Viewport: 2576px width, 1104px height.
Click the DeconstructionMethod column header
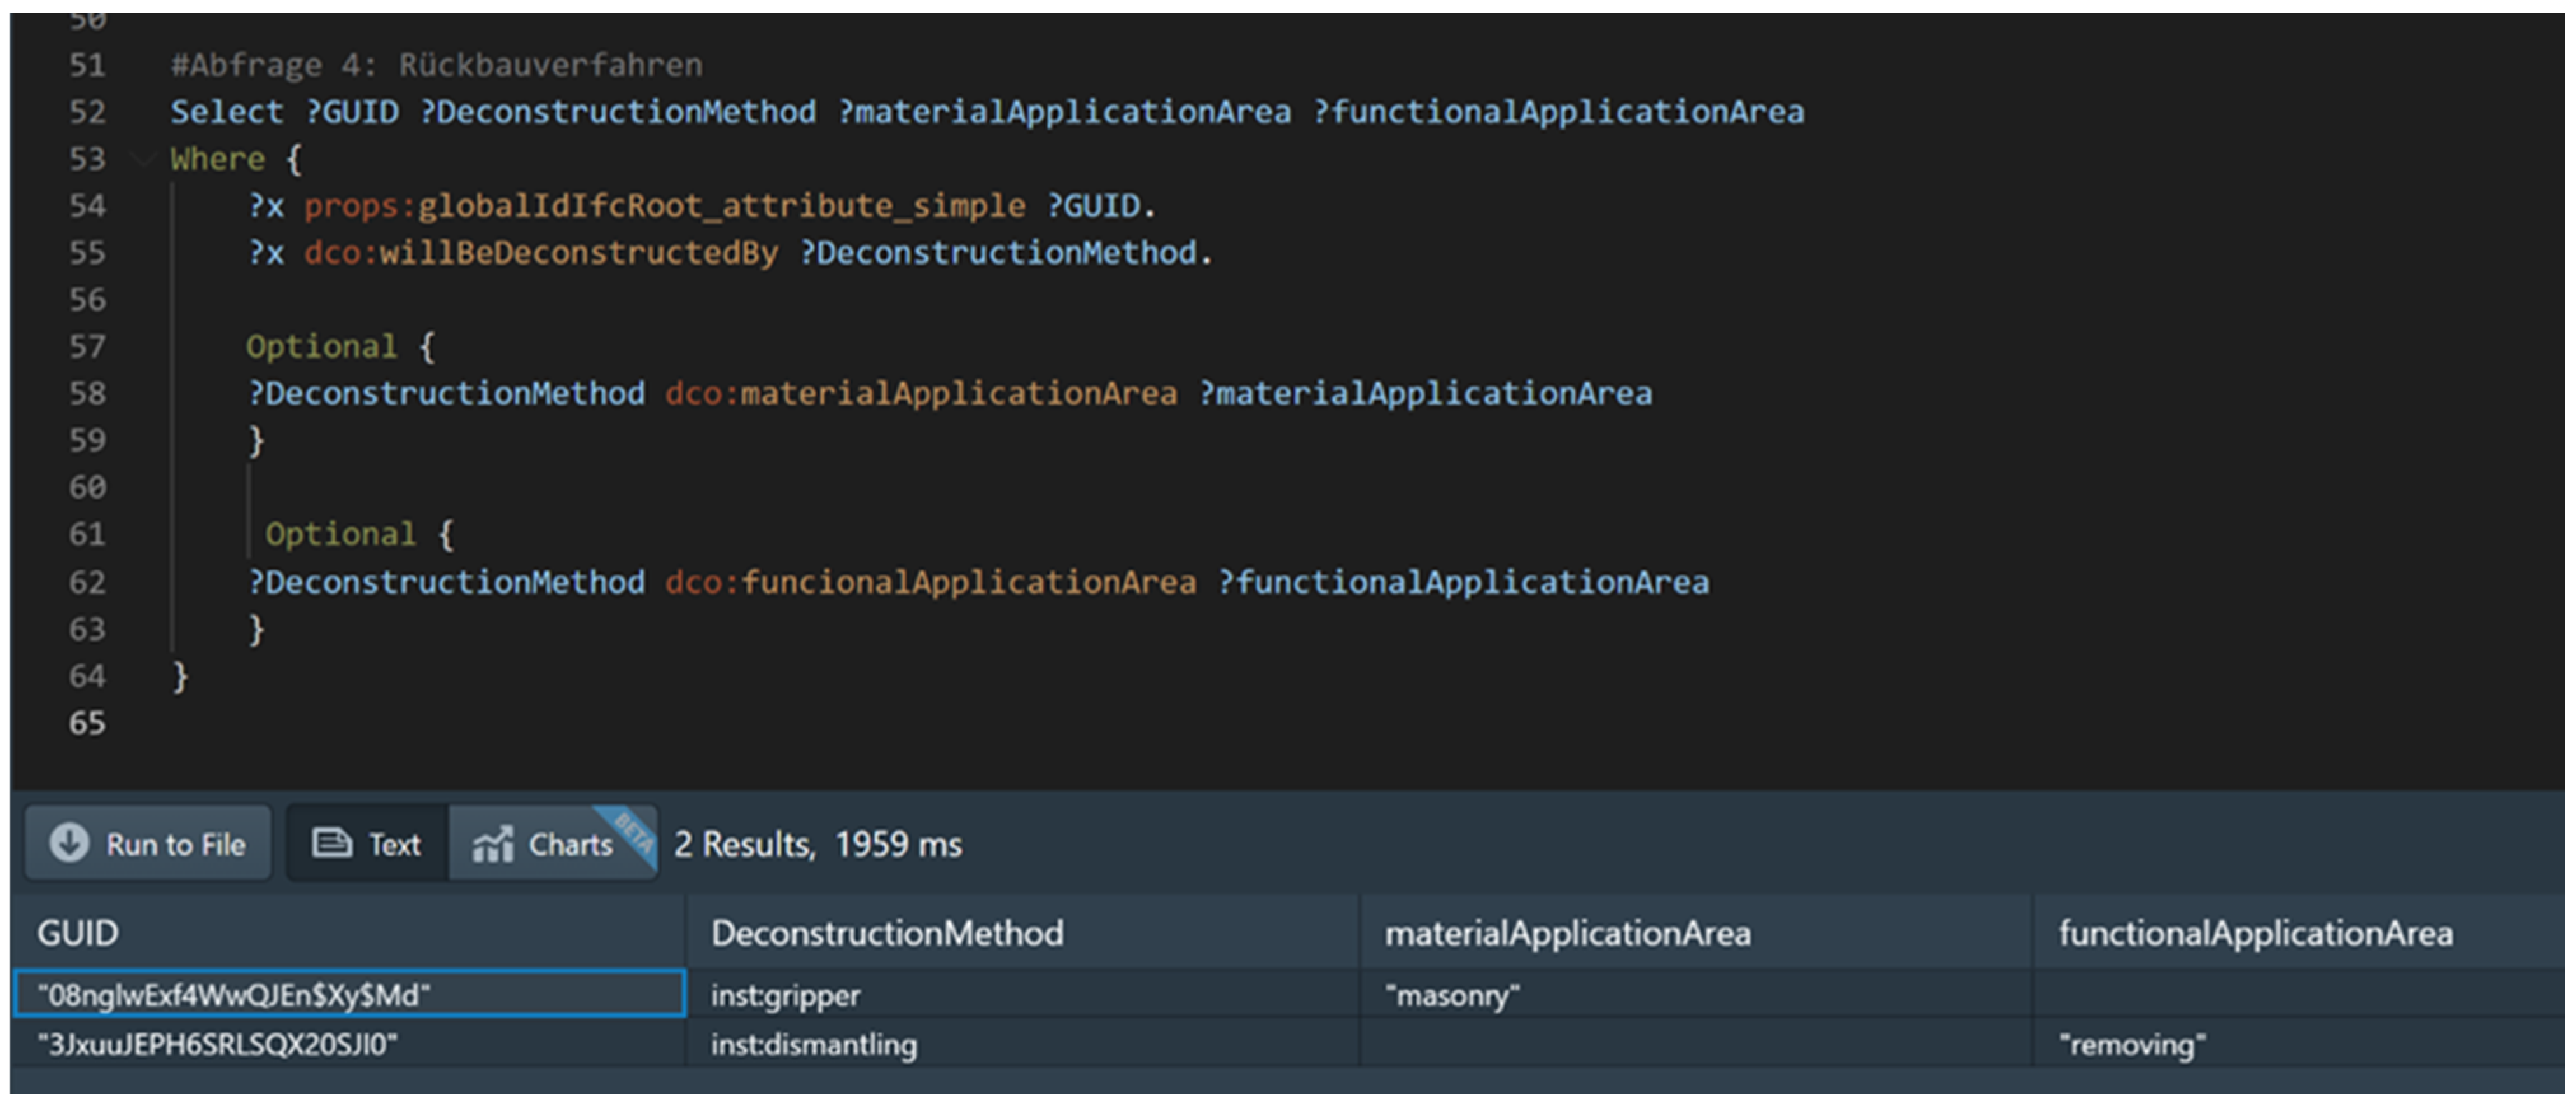(x=887, y=933)
